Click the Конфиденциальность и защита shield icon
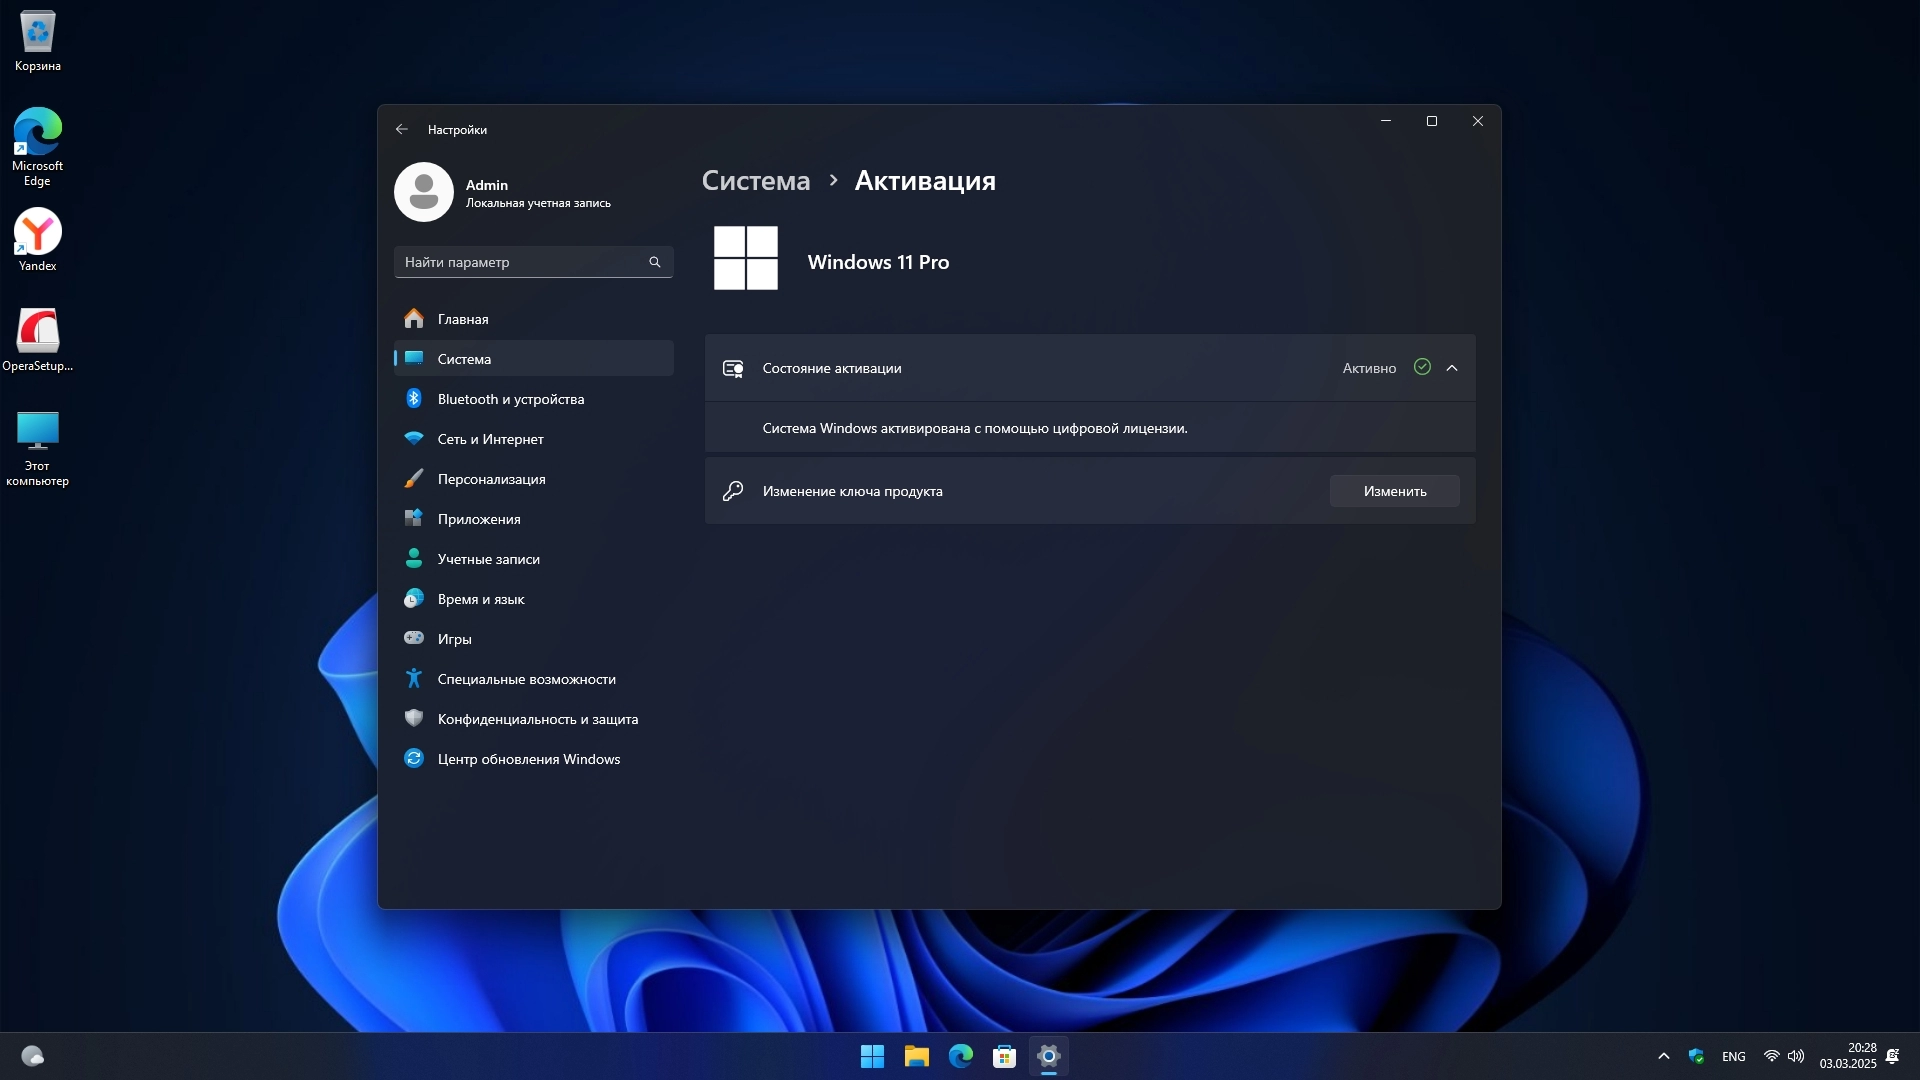The width and height of the screenshot is (1920, 1080). tap(414, 718)
